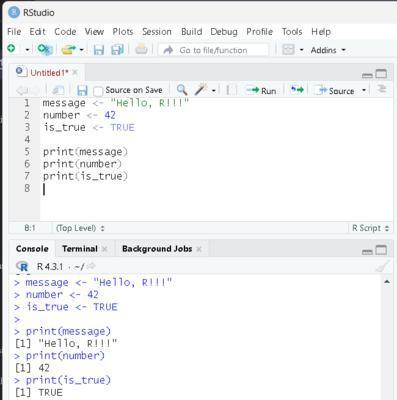This screenshot has height=400, width=397.
Task: Open the Session menu
Action: pos(157,32)
